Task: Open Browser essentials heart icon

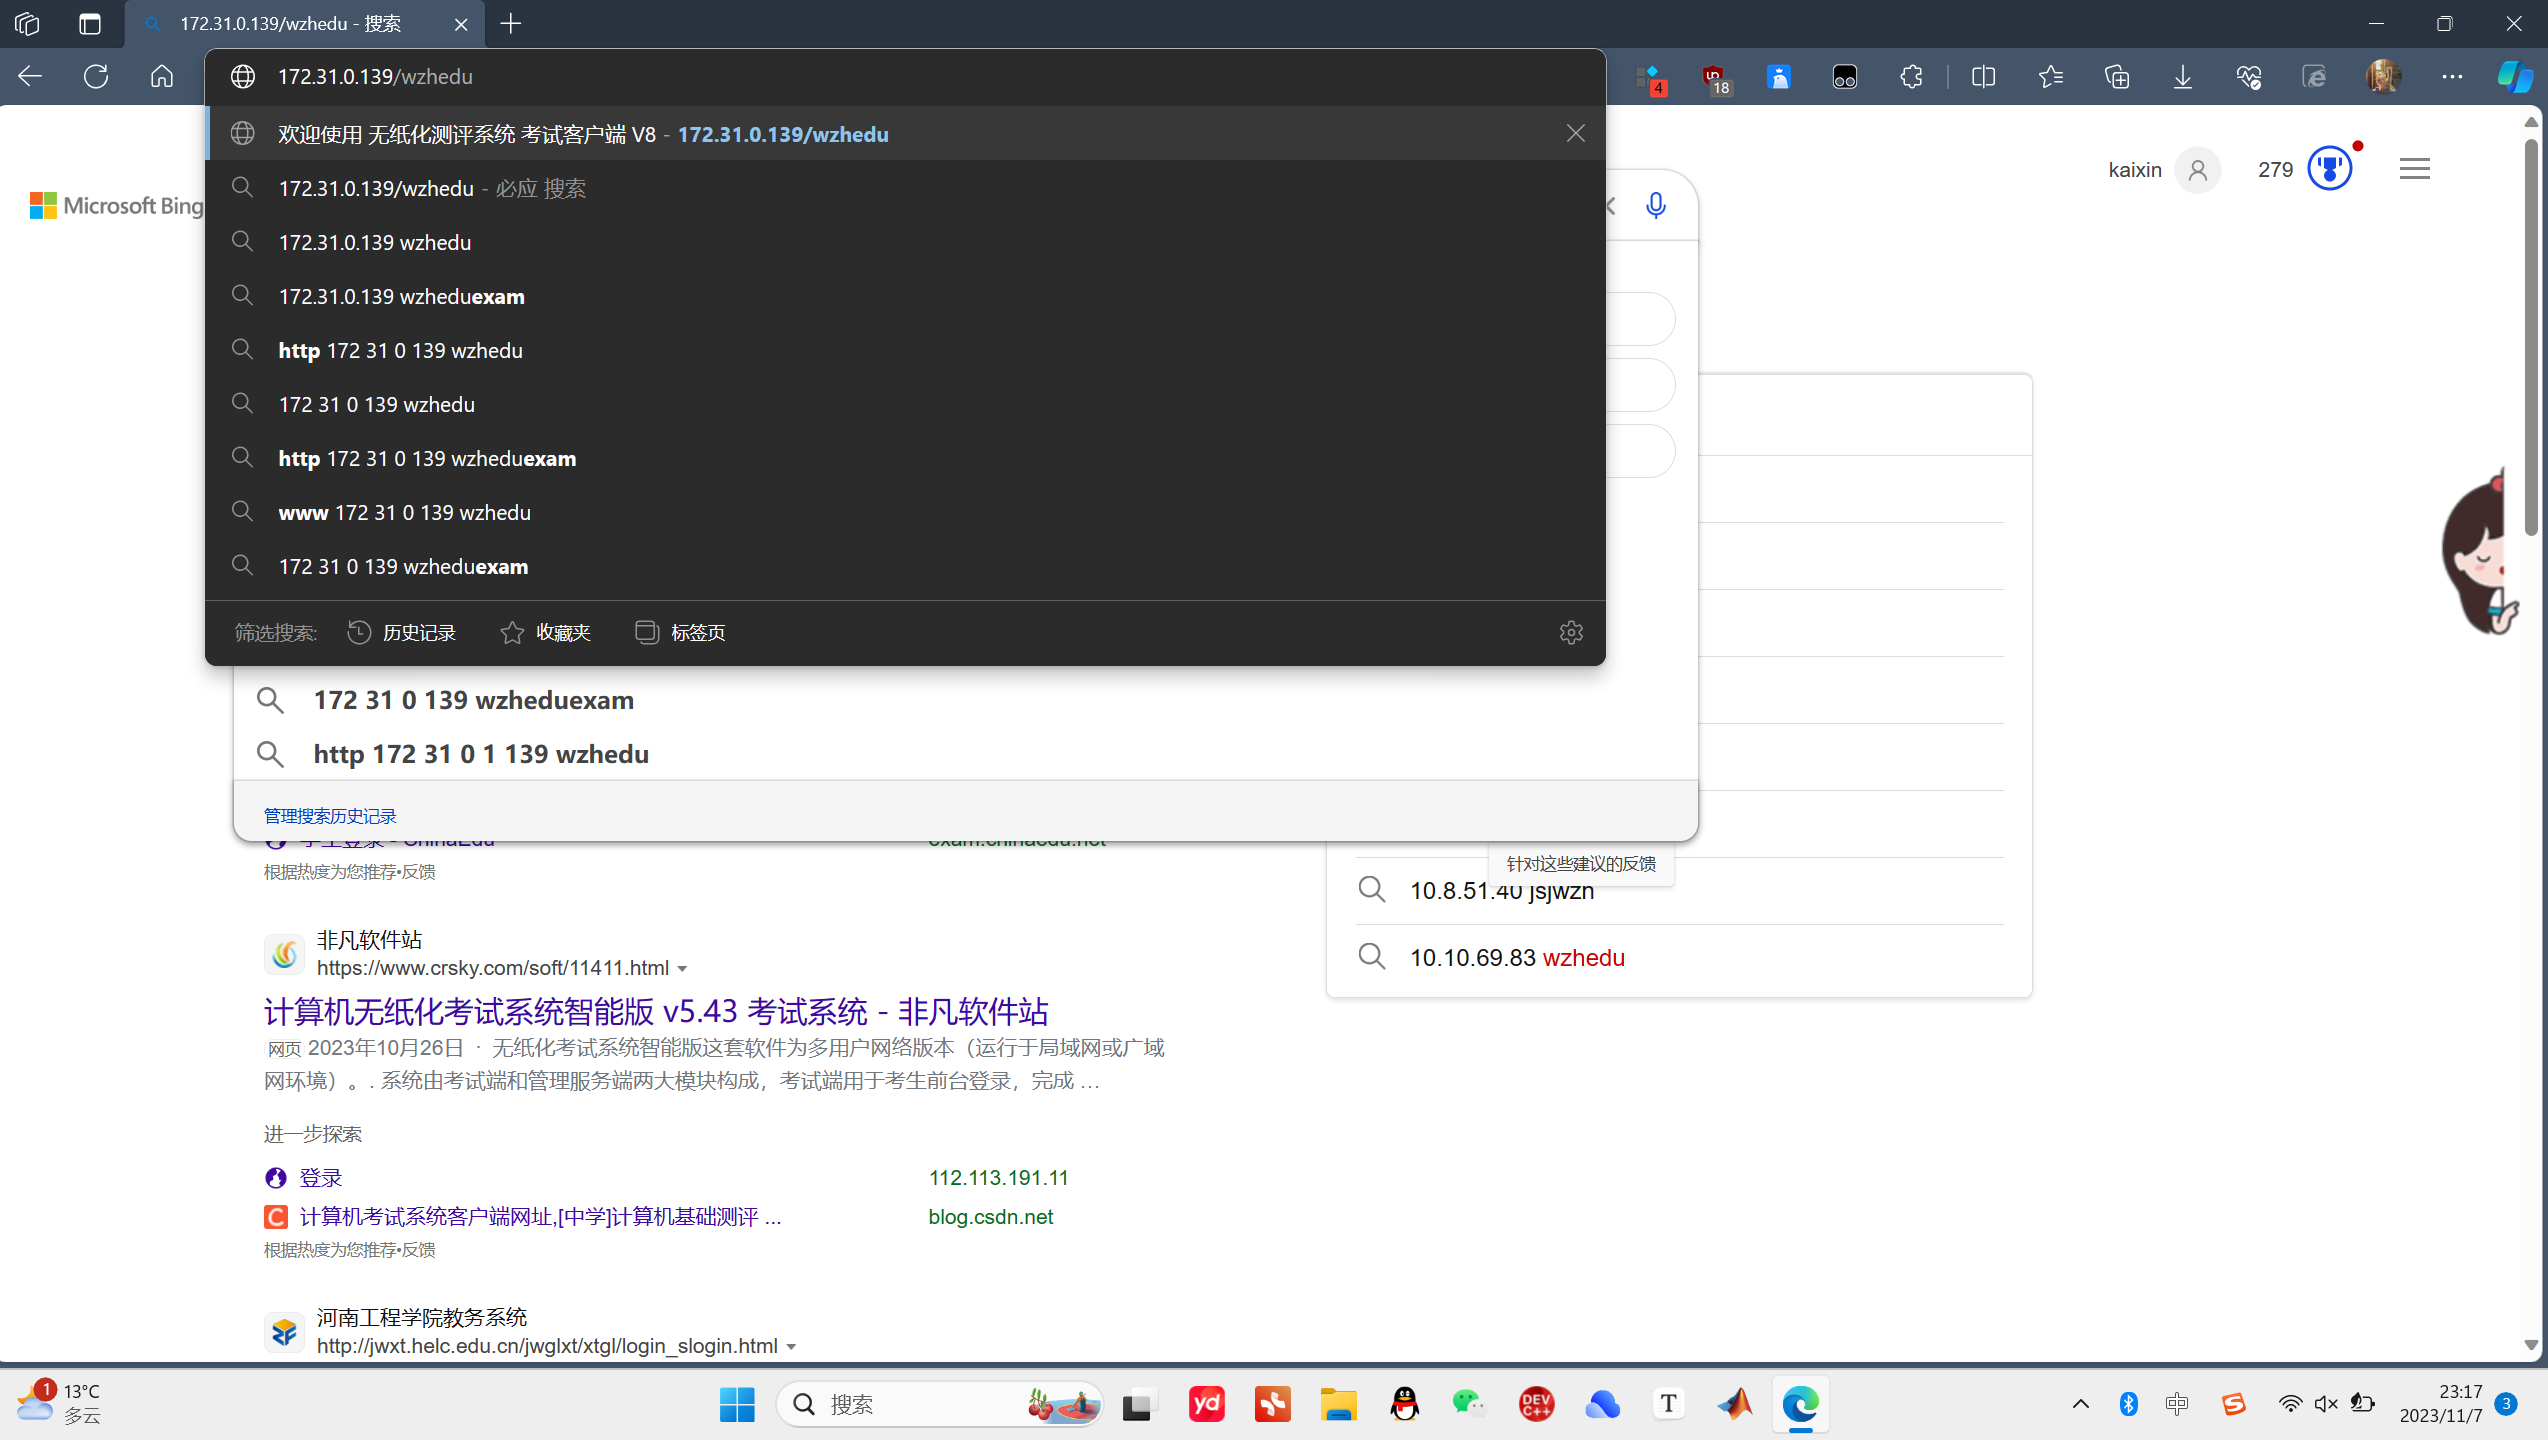Action: tap(2249, 76)
